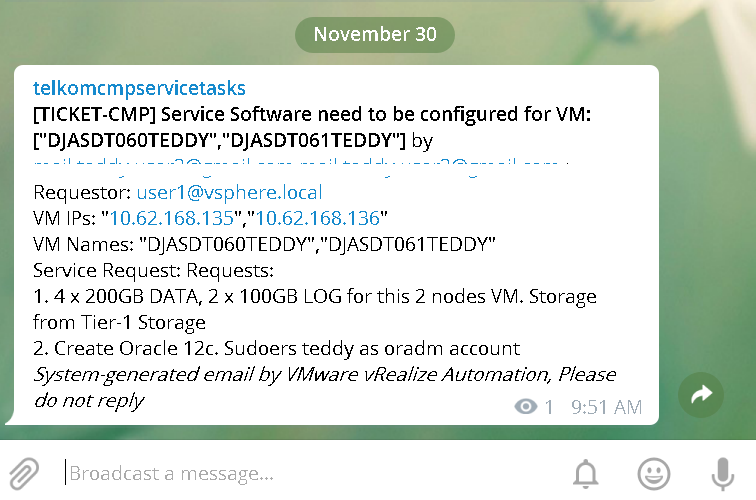Follow the 10.62.168.136 IP link
This screenshot has height=500, width=756.
318,218
